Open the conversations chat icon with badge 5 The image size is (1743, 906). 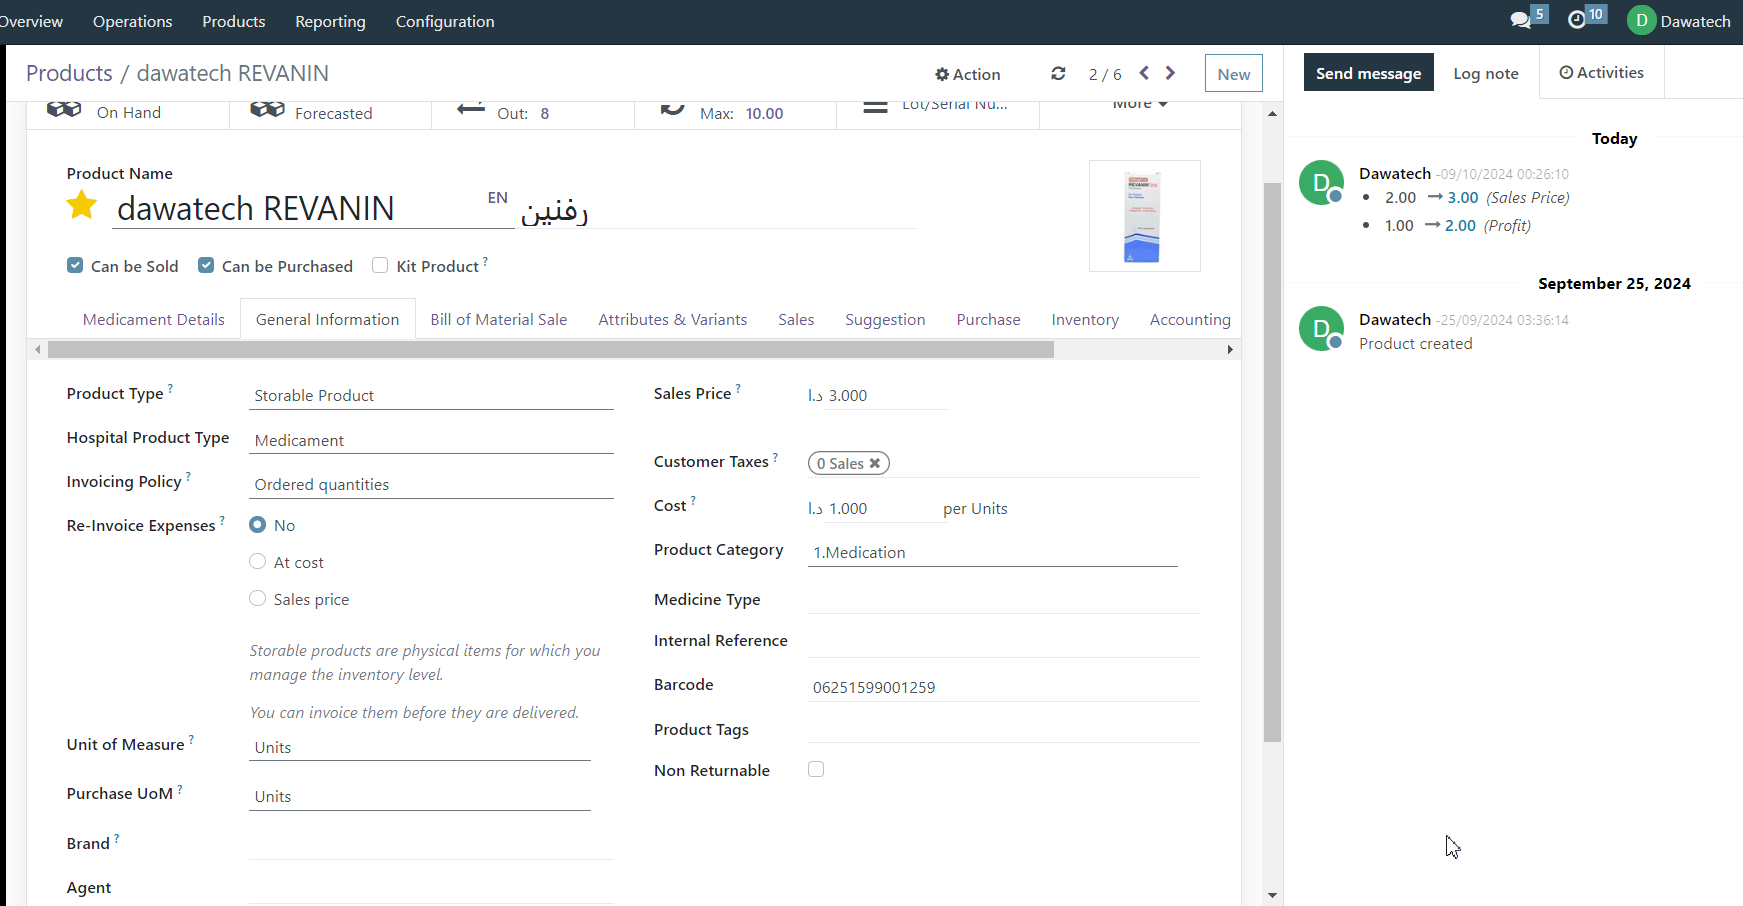click(x=1521, y=20)
